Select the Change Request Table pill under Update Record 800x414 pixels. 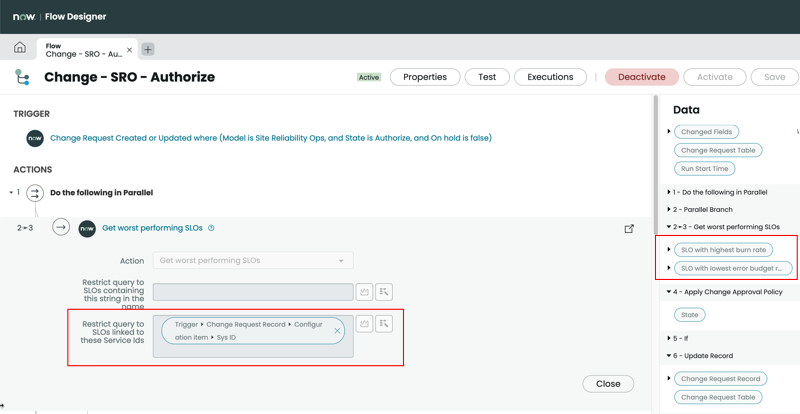click(x=718, y=397)
